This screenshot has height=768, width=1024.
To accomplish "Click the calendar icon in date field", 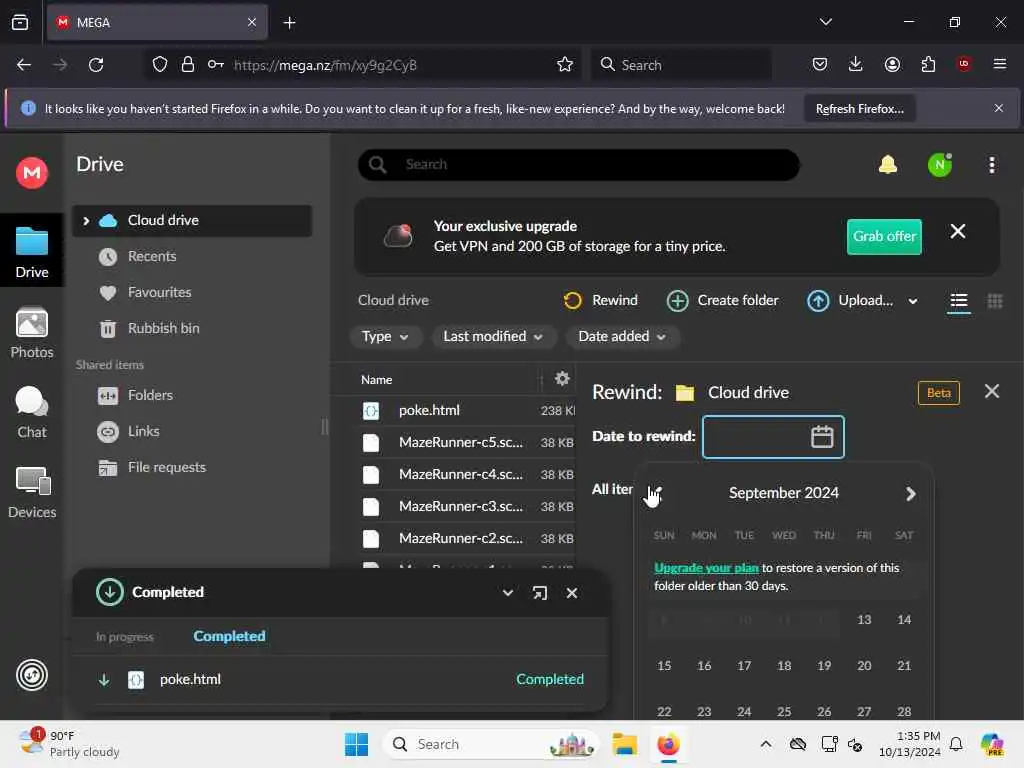I will [x=822, y=436].
